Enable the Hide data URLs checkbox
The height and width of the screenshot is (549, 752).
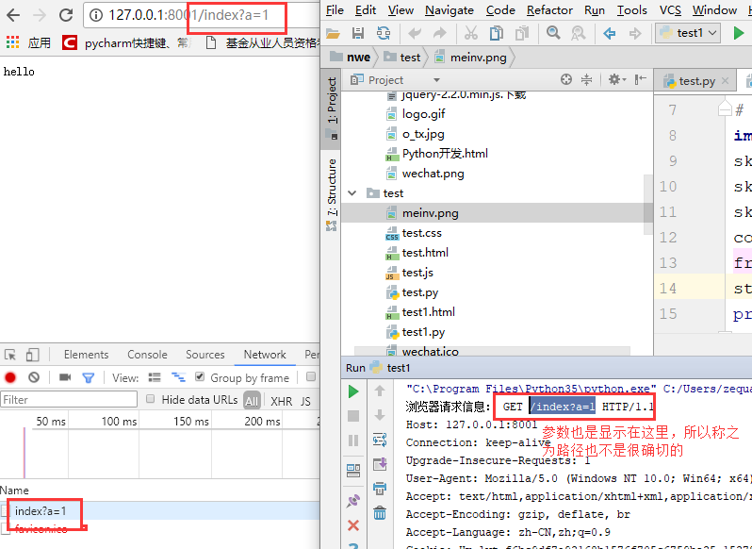151,399
